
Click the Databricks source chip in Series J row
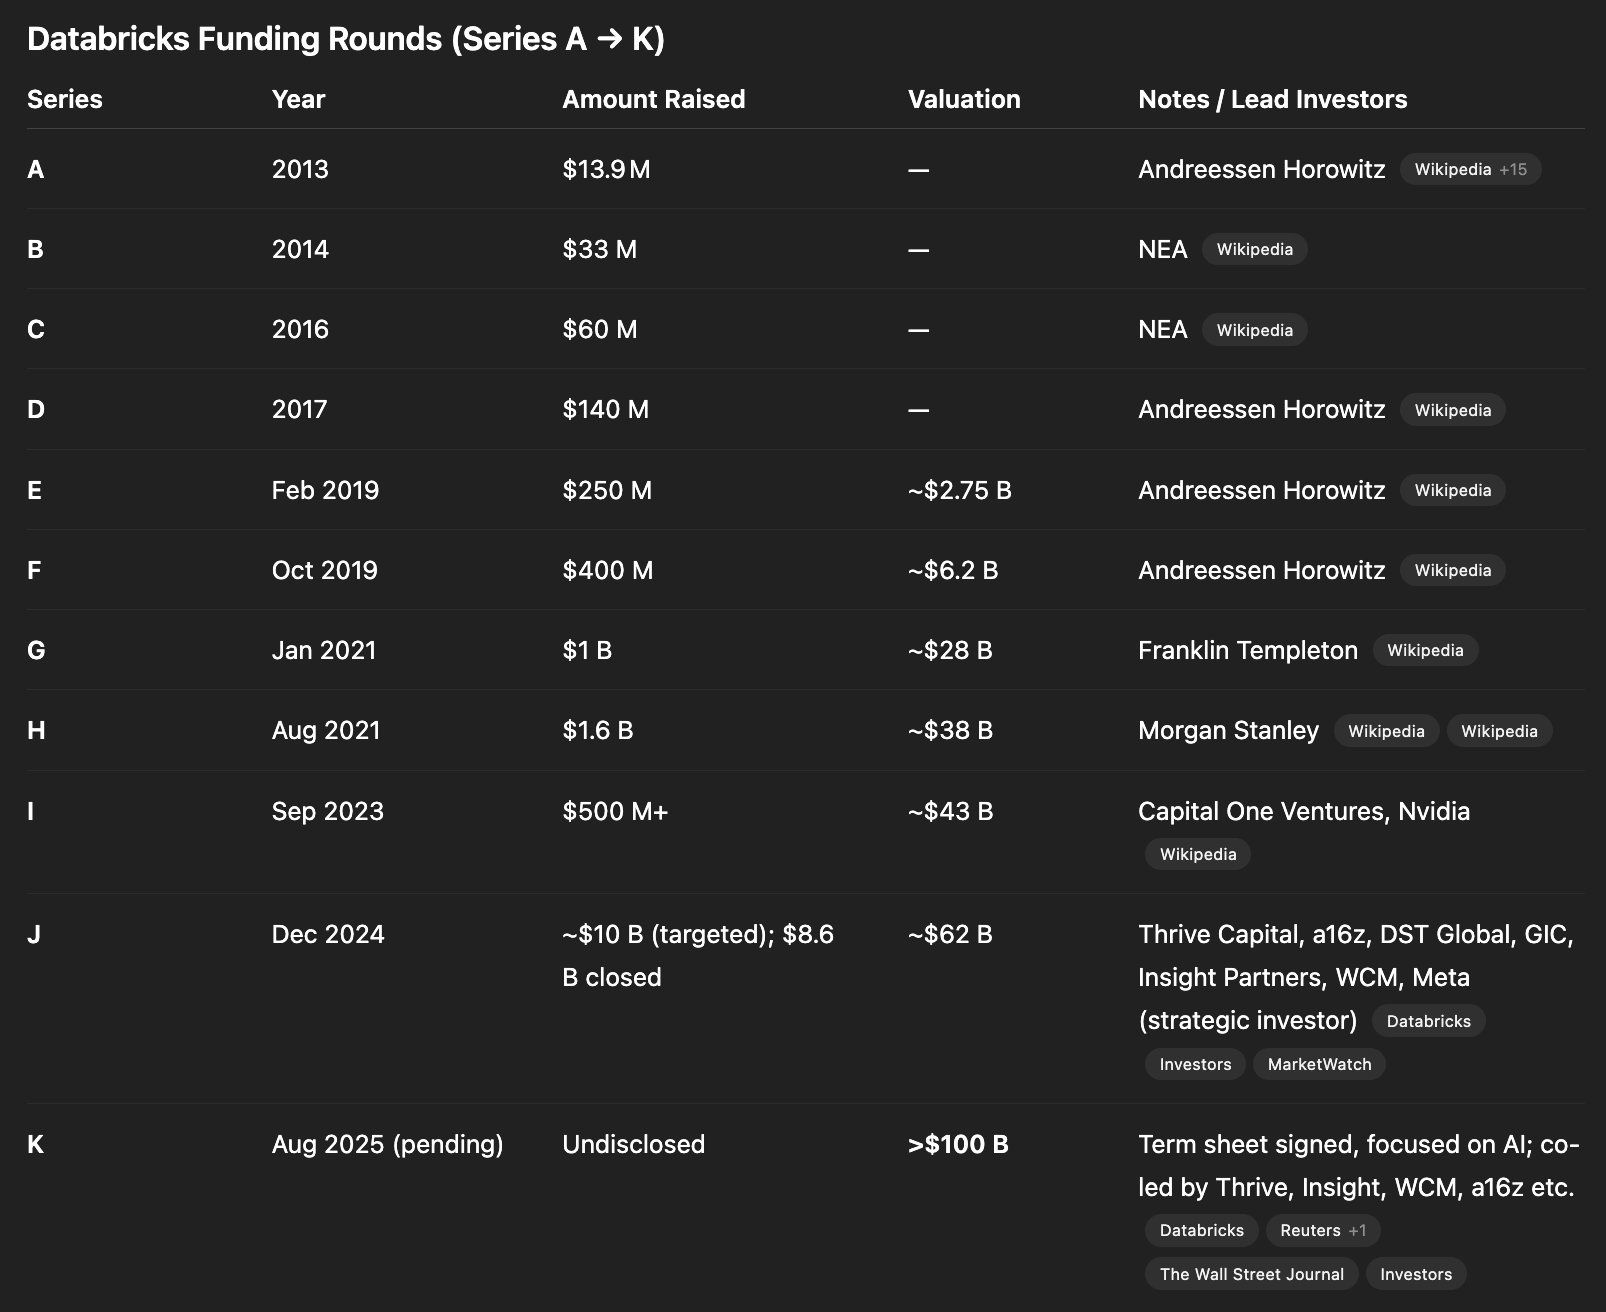[x=1428, y=1021]
